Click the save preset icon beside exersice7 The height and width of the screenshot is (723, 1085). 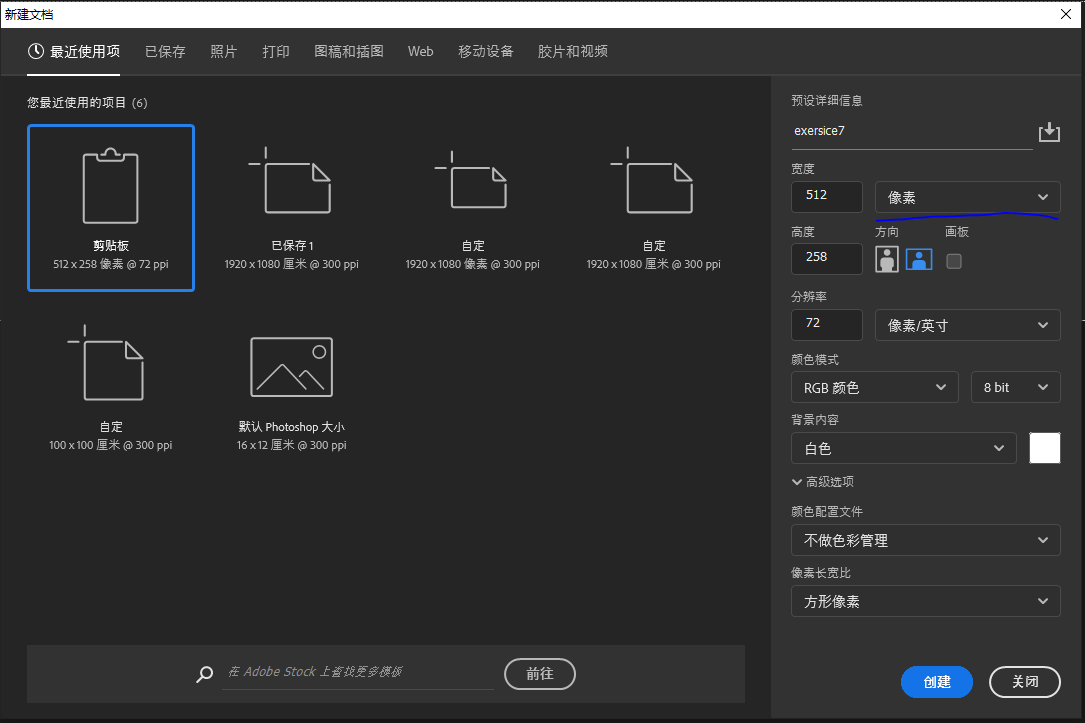(1049, 131)
